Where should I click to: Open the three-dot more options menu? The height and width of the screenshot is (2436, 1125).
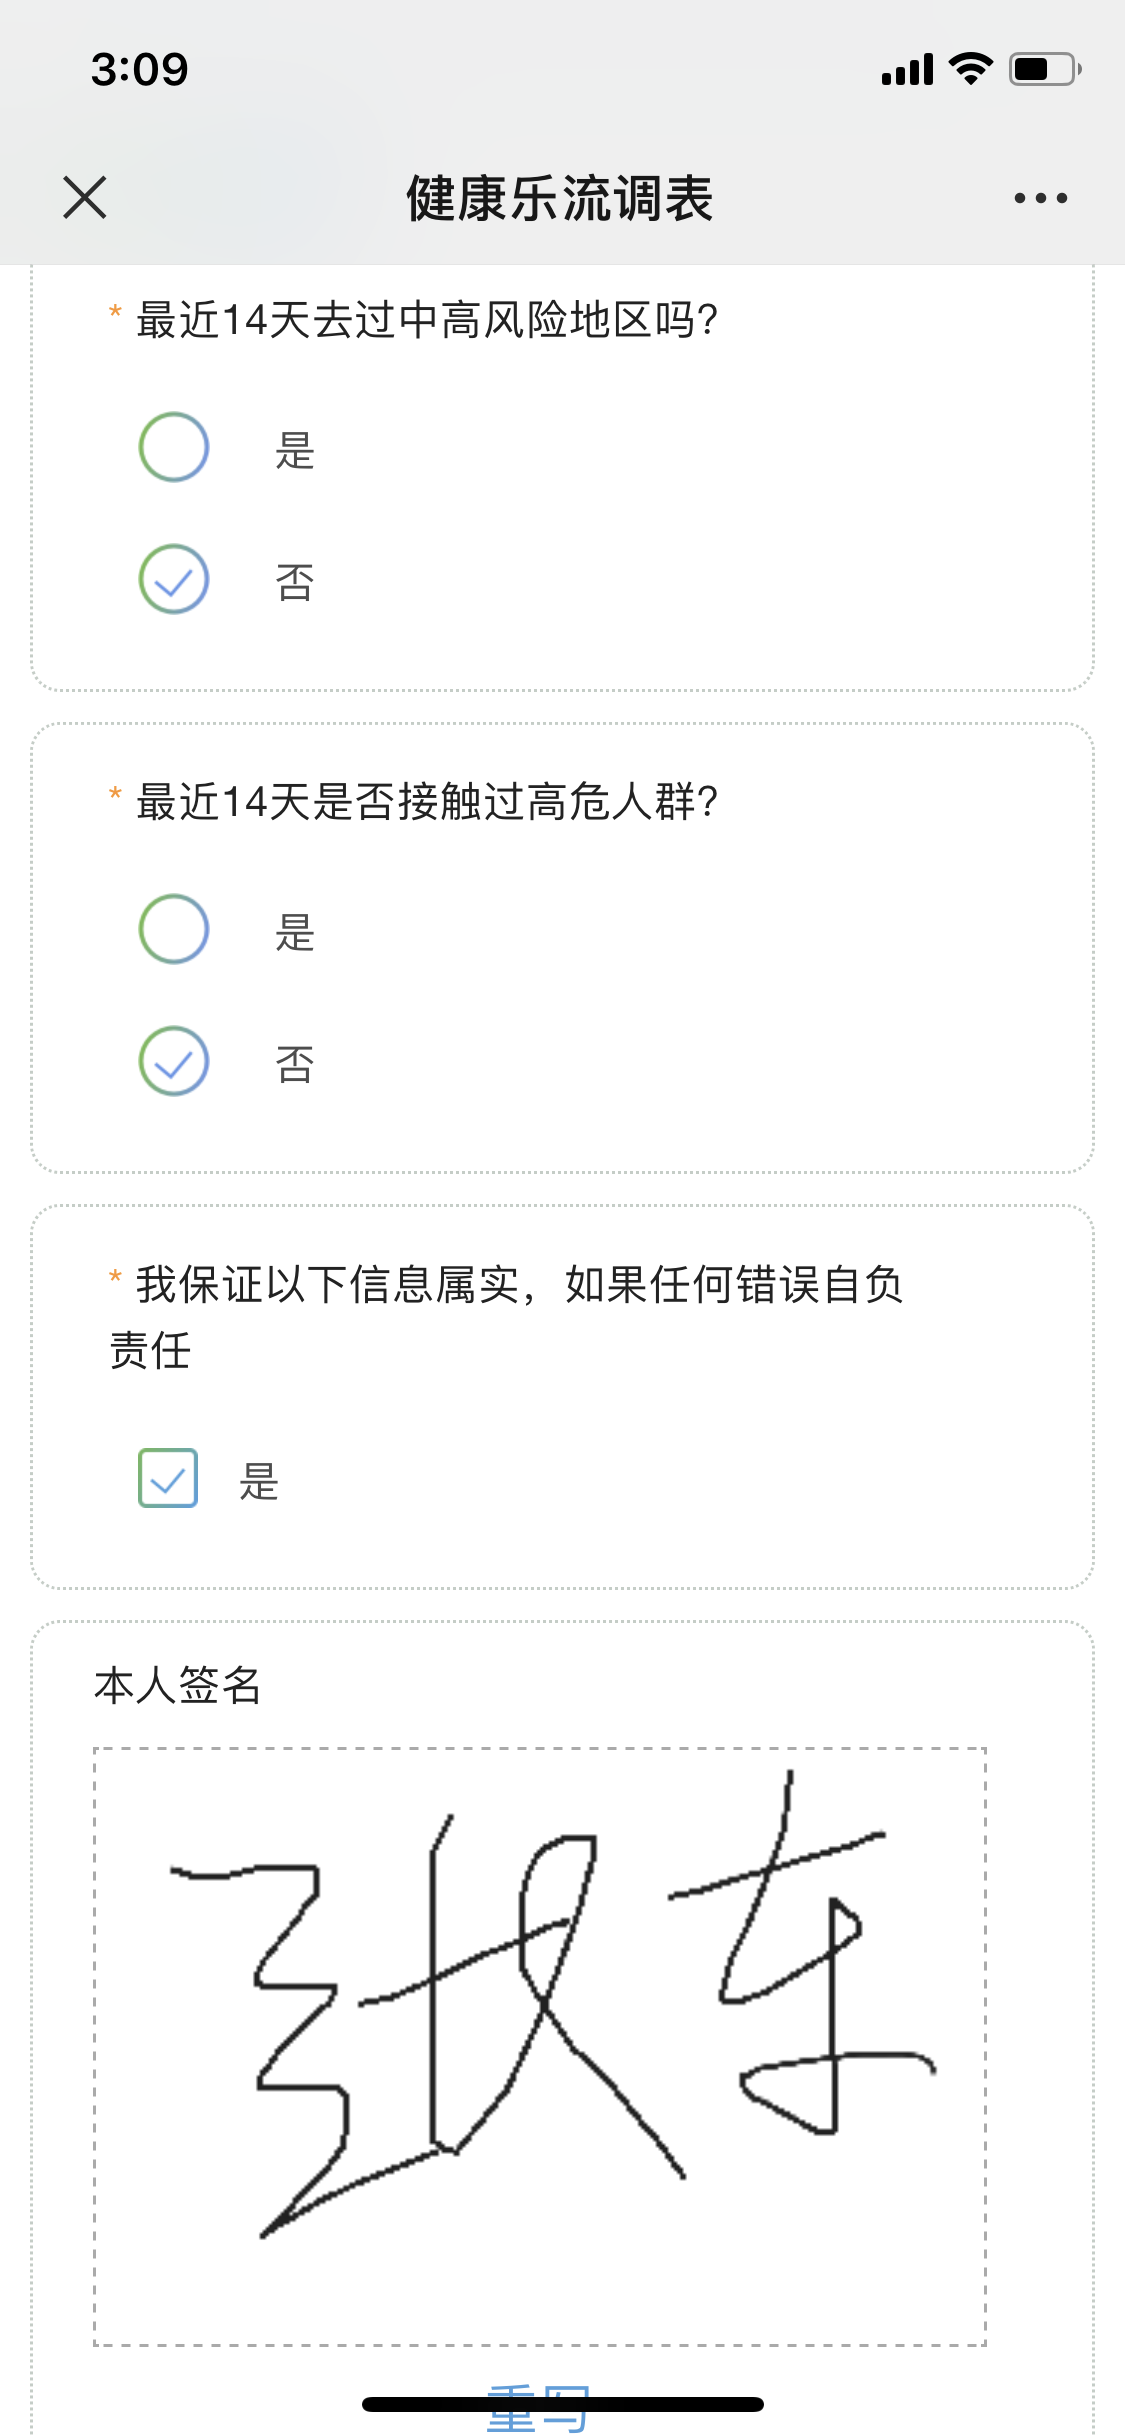1040,198
